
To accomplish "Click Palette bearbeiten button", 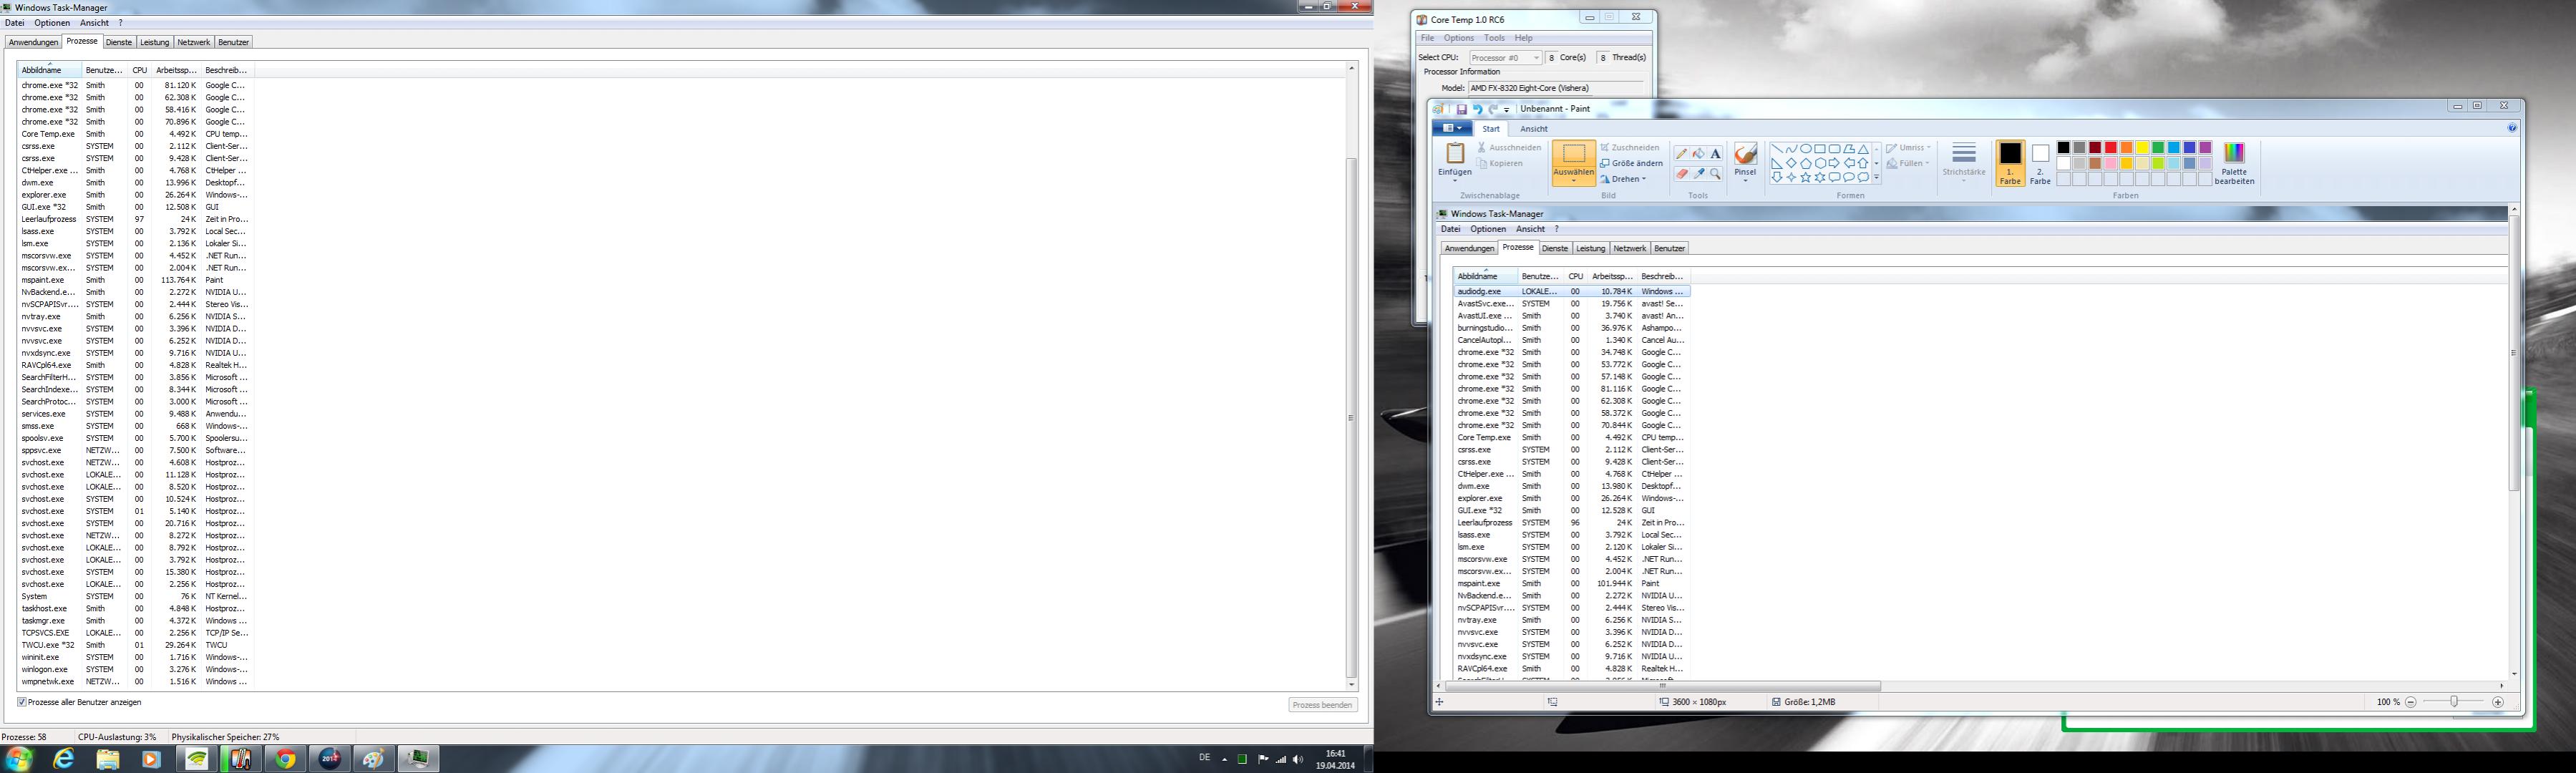I will click(2234, 162).
